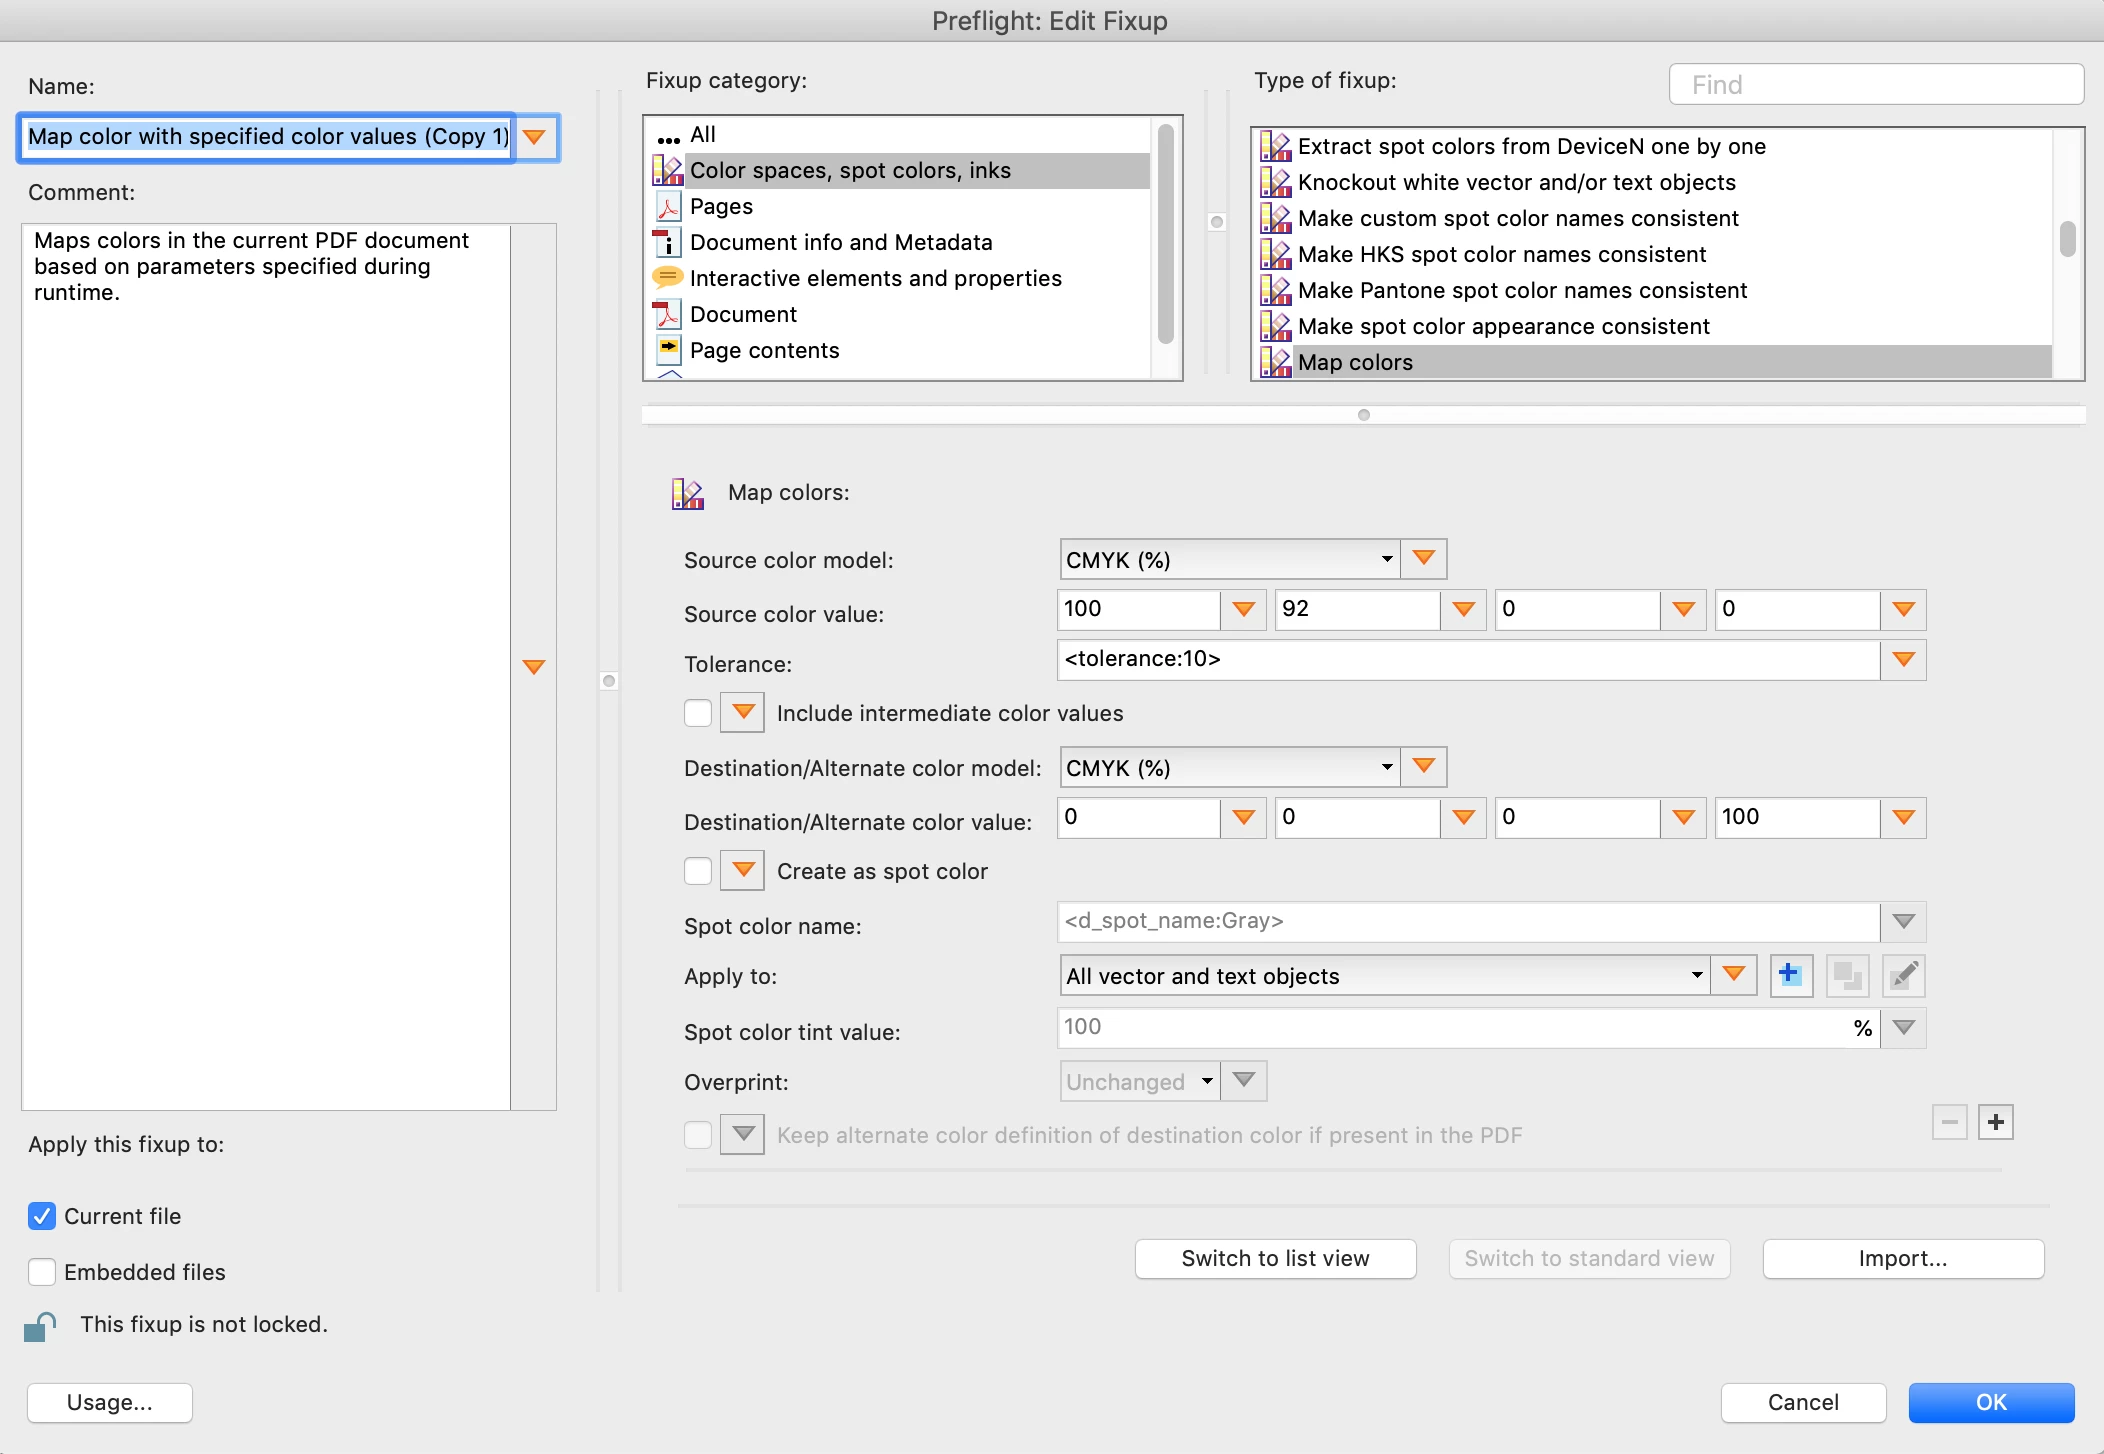Select Make Pantone spot color names consistent
Image resolution: width=2104 pixels, height=1454 pixels.
click(1522, 291)
